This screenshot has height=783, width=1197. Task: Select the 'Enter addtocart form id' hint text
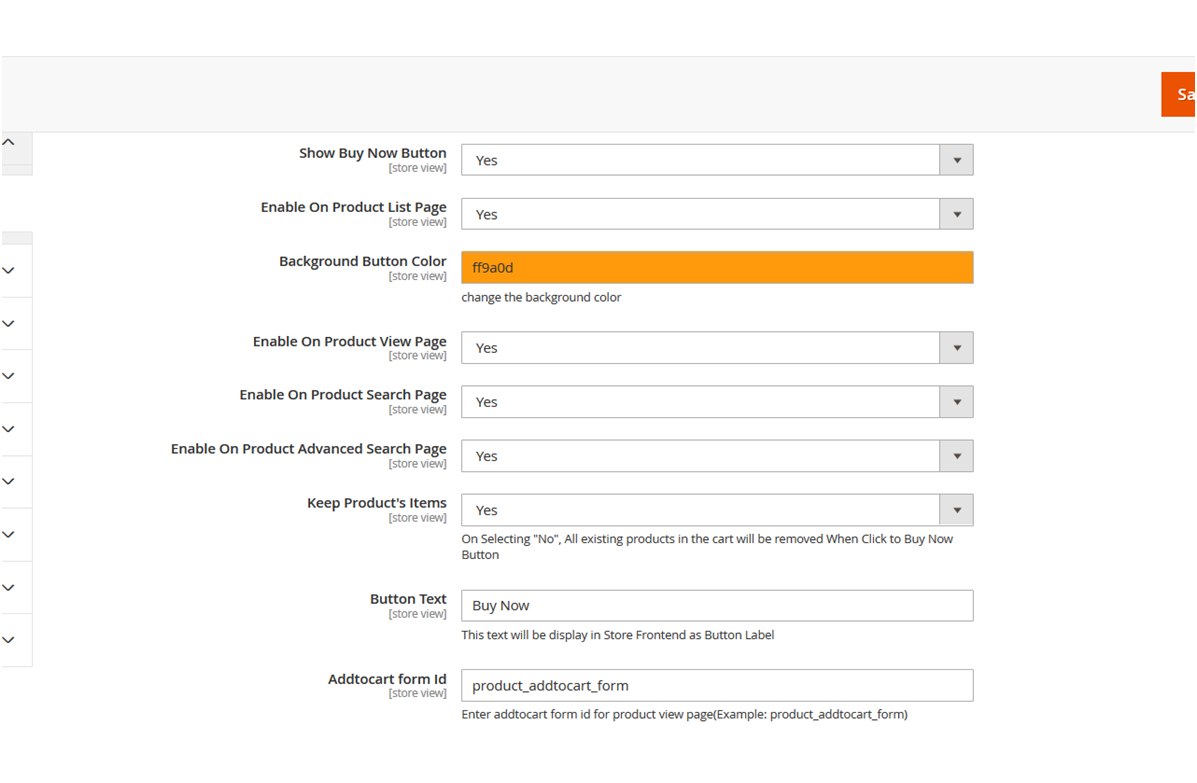click(685, 715)
